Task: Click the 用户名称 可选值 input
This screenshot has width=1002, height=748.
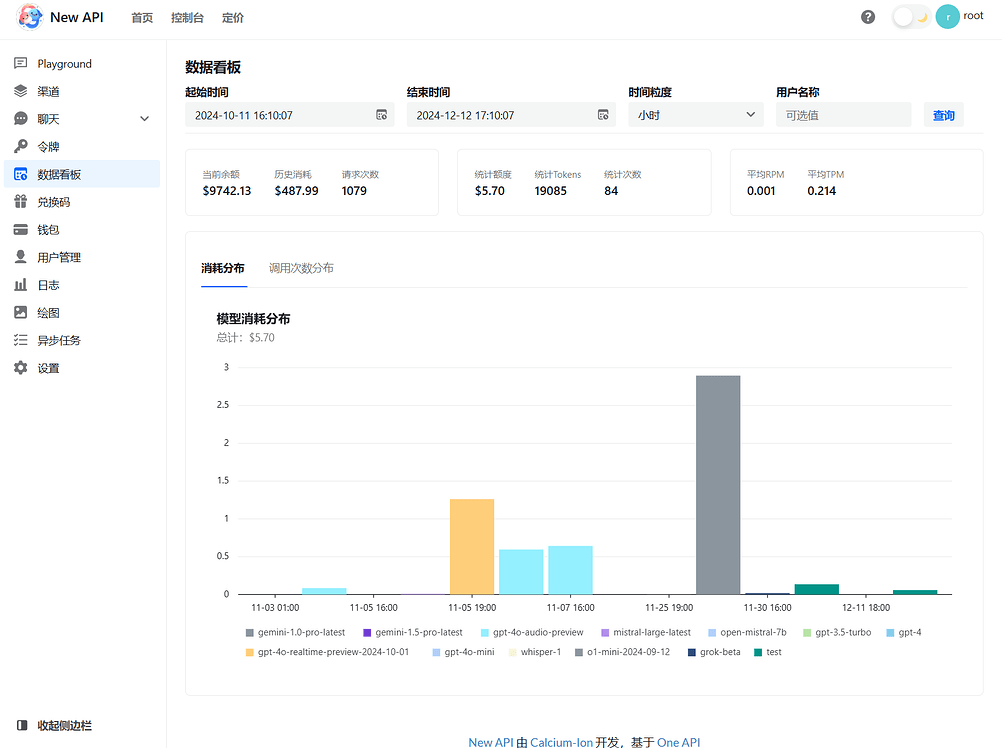Action: tap(844, 115)
